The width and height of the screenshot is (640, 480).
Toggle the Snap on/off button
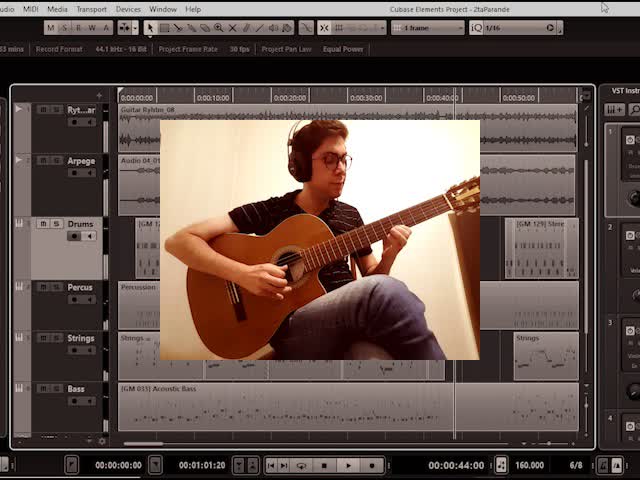pyautogui.click(x=324, y=28)
